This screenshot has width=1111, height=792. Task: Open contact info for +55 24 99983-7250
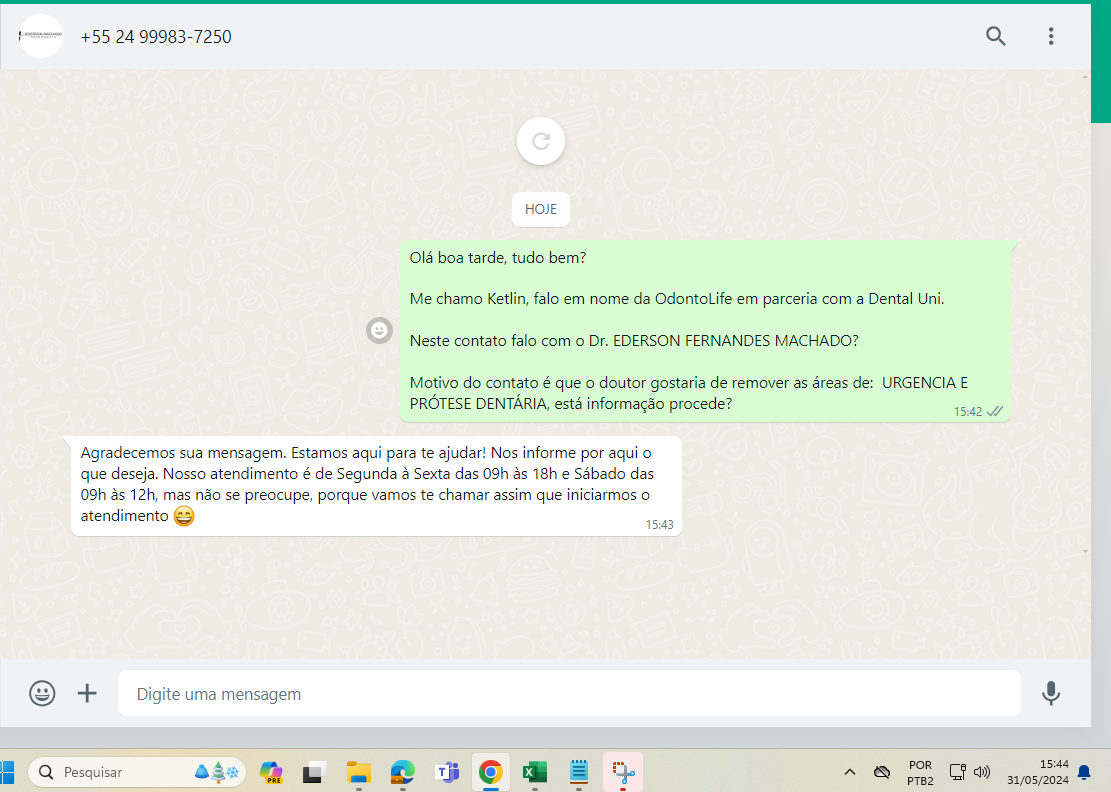[x=156, y=37]
